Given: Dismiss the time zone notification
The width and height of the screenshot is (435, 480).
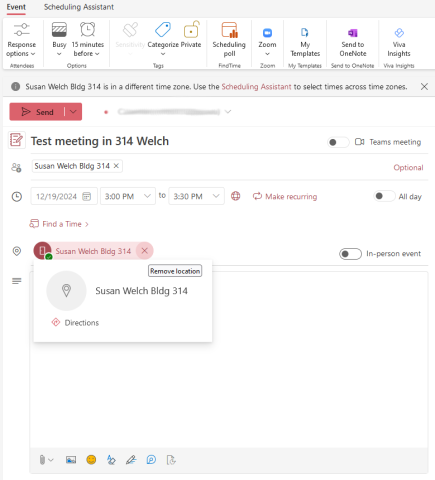Looking at the screenshot, I should pos(424,87).
